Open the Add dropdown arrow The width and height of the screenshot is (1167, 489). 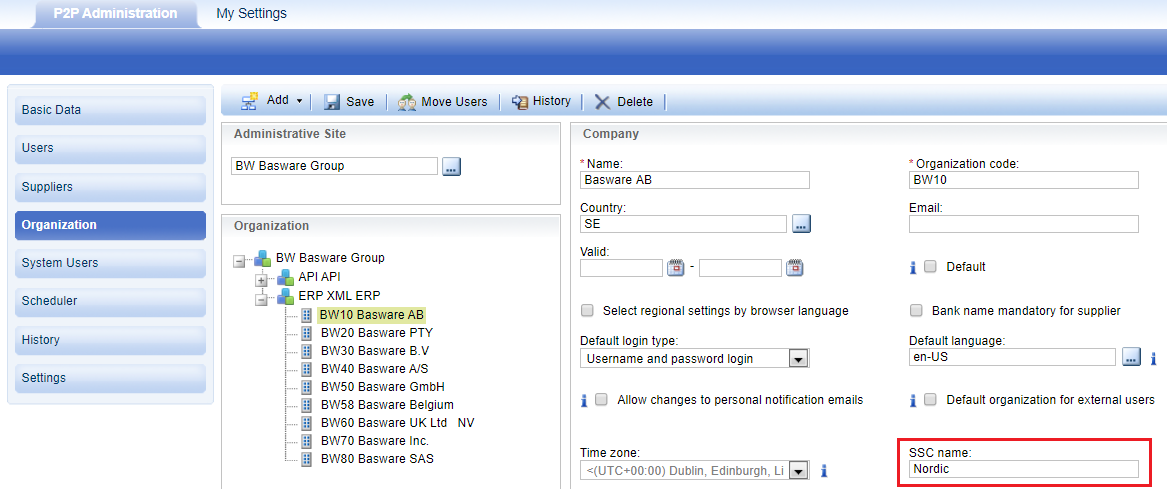(299, 101)
